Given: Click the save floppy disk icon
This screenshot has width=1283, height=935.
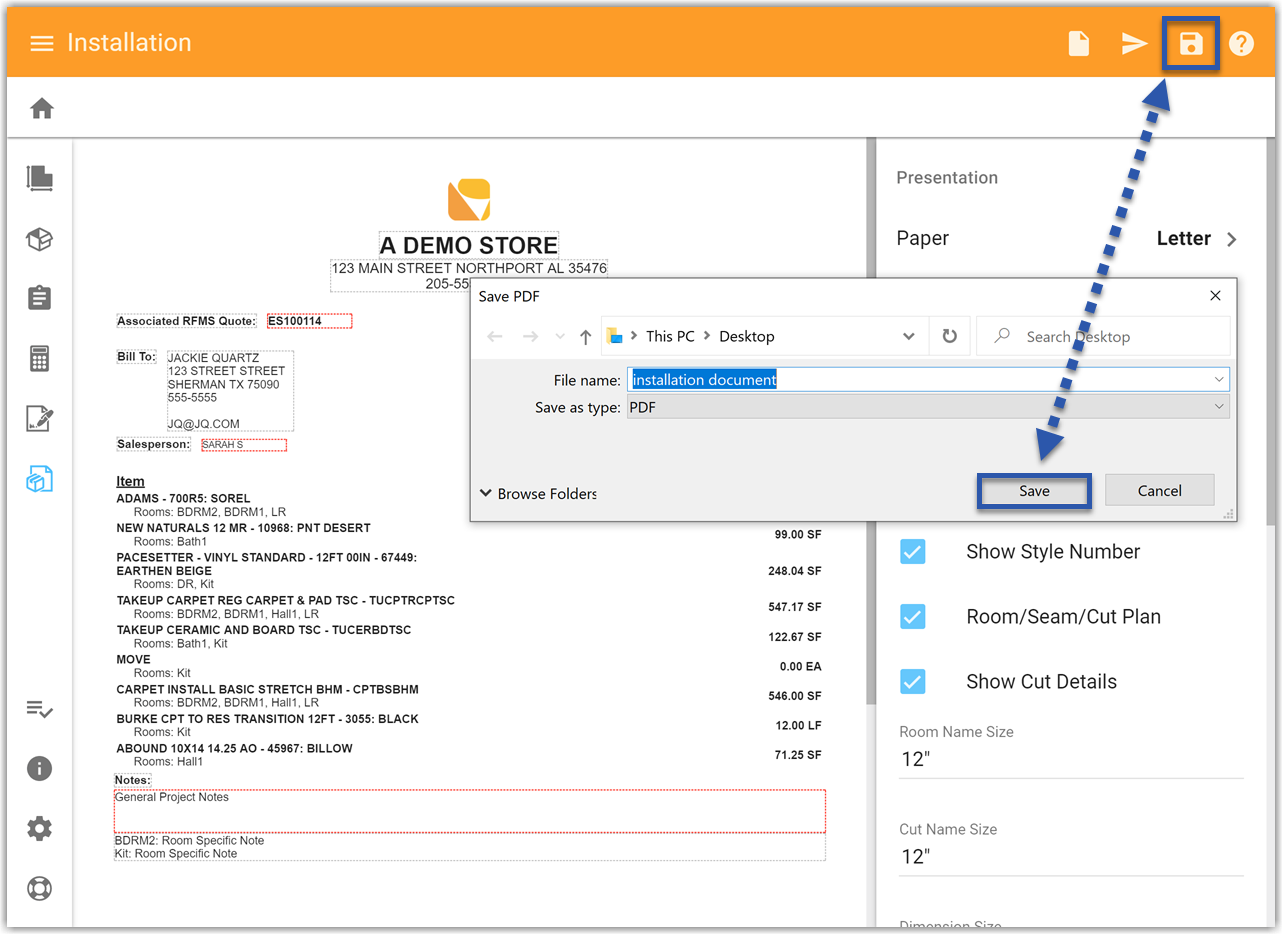Looking at the screenshot, I should point(1190,44).
